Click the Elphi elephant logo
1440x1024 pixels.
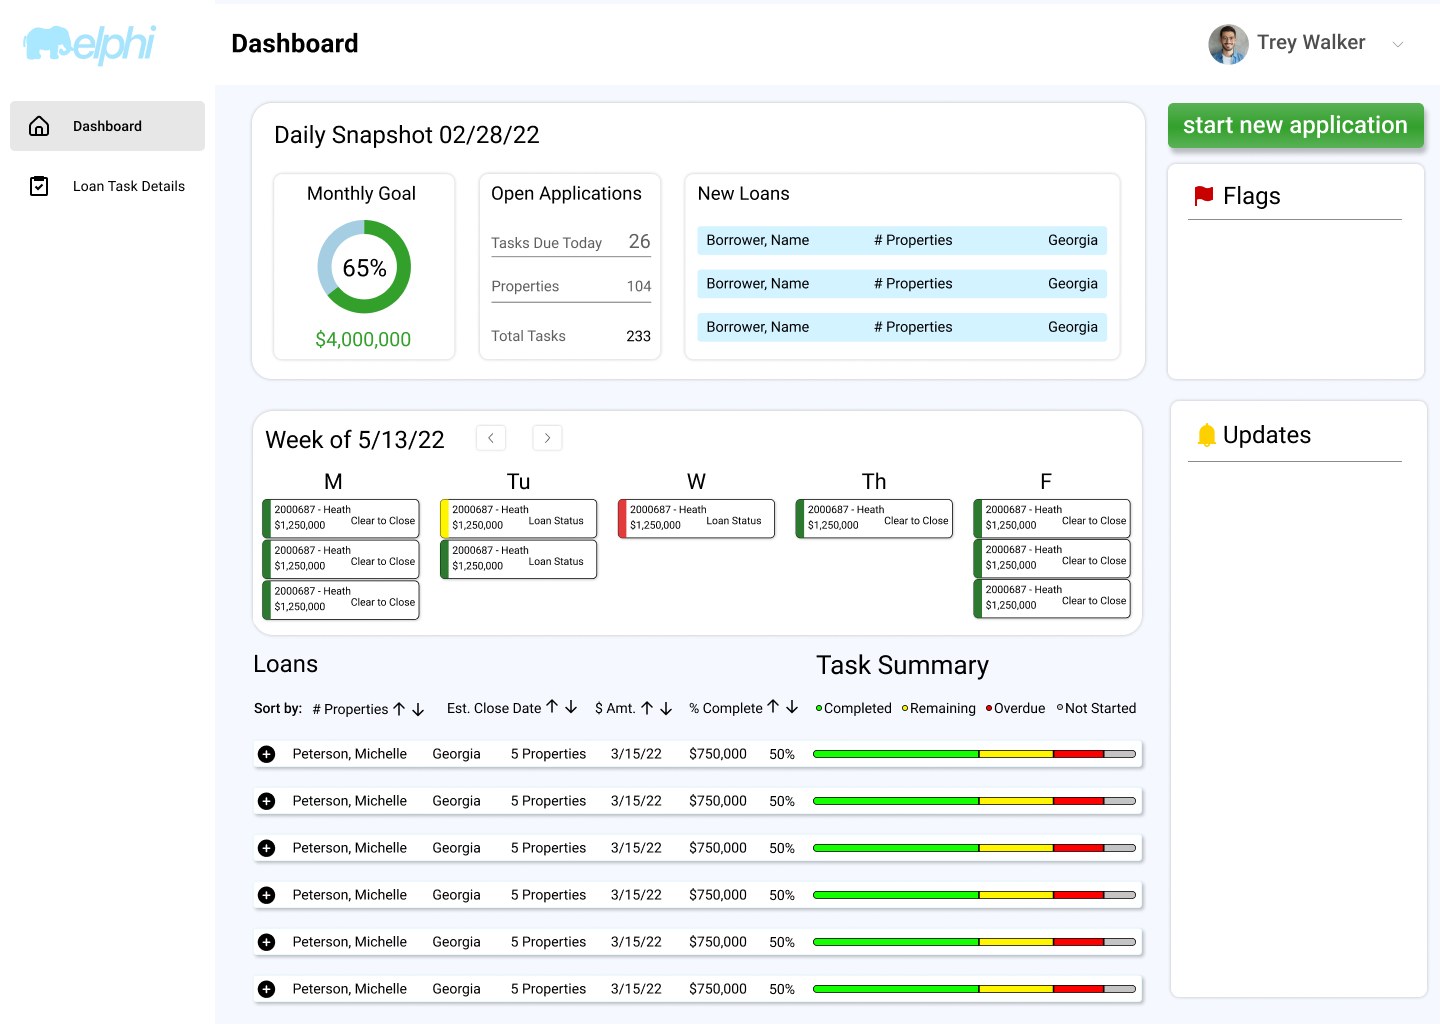(x=90, y=44)
